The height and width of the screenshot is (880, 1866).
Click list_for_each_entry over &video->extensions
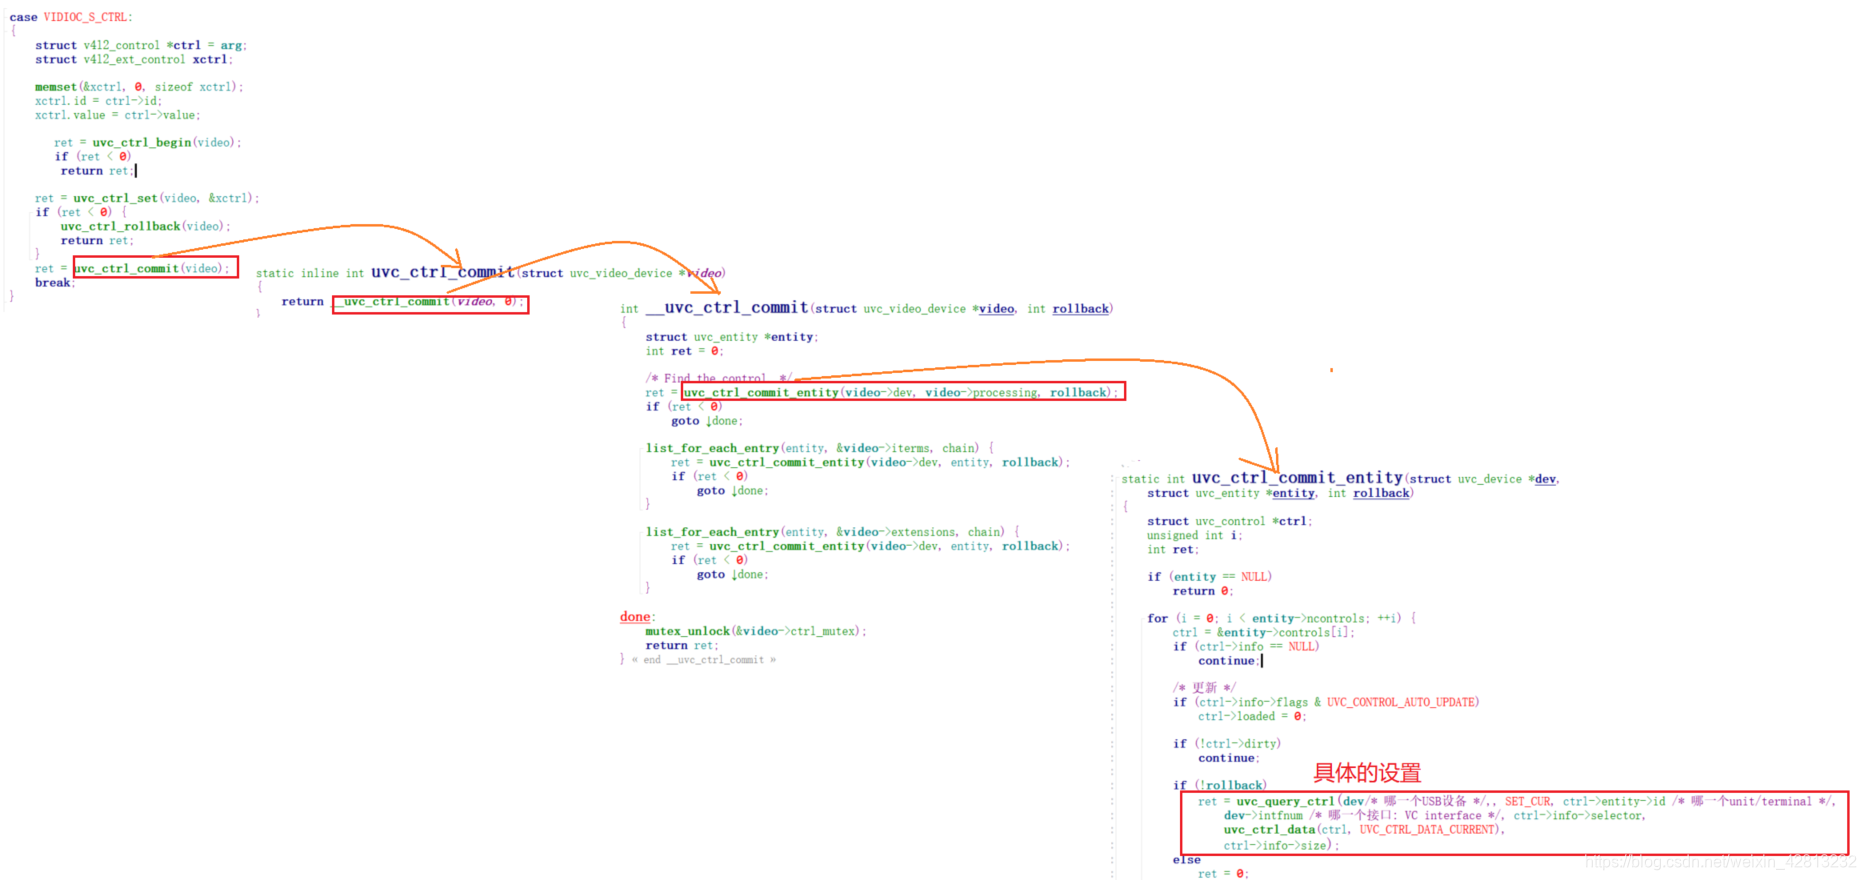833,532
